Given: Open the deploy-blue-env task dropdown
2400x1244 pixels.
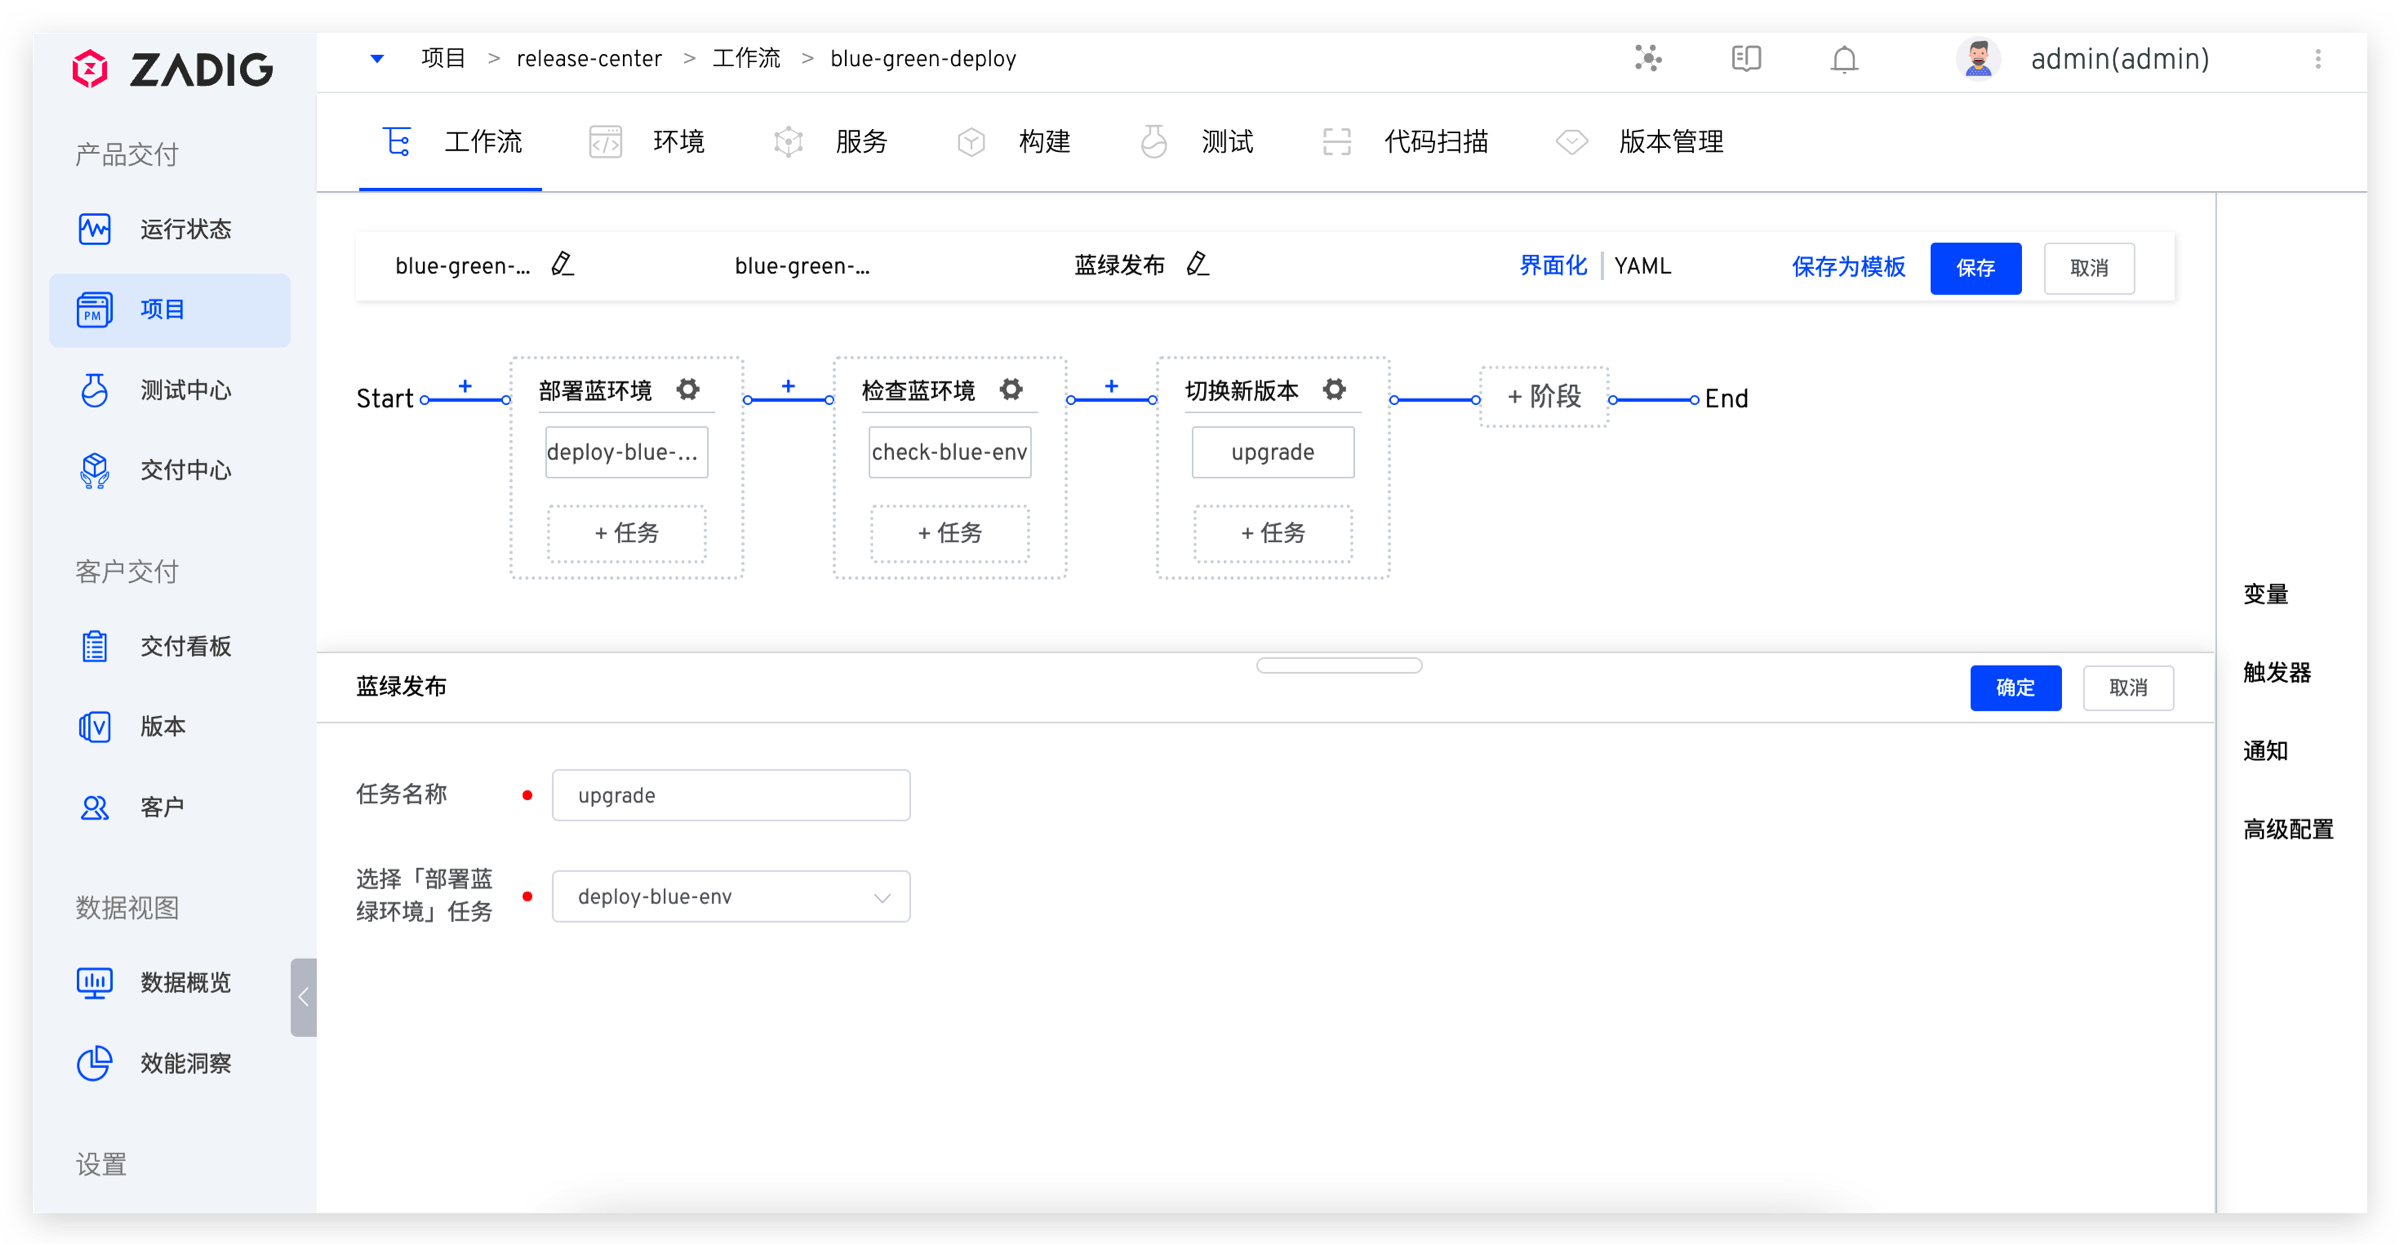Looking at the screenshot, I should pos(730,896).
